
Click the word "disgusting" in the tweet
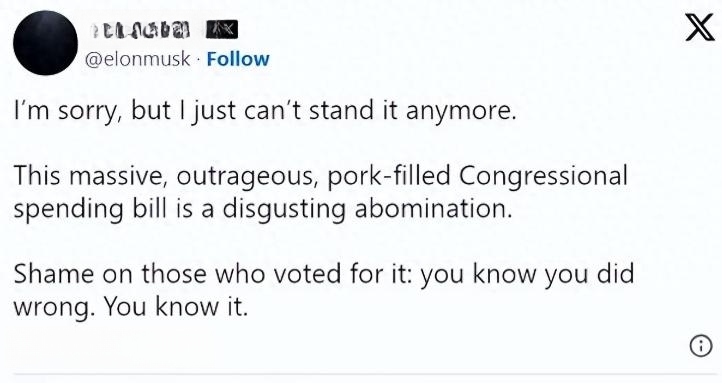click(x=284, y=210)
